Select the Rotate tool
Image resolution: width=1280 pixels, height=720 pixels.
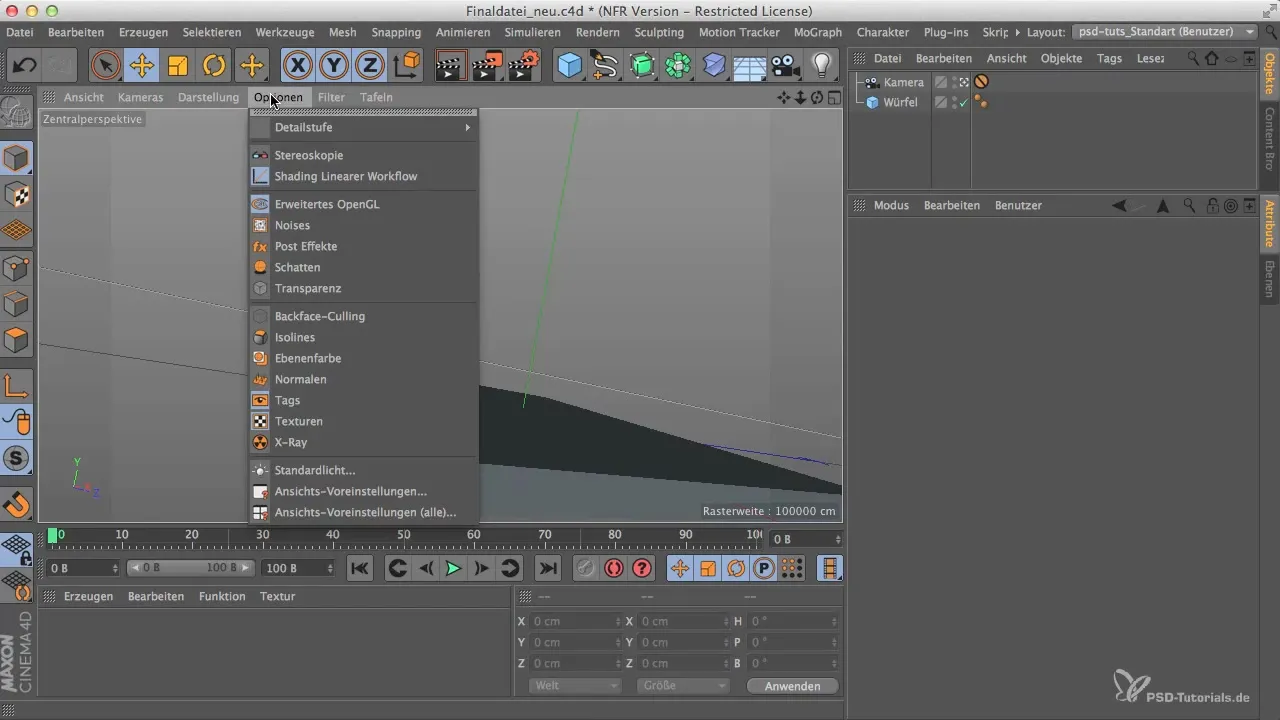[214, 66]
